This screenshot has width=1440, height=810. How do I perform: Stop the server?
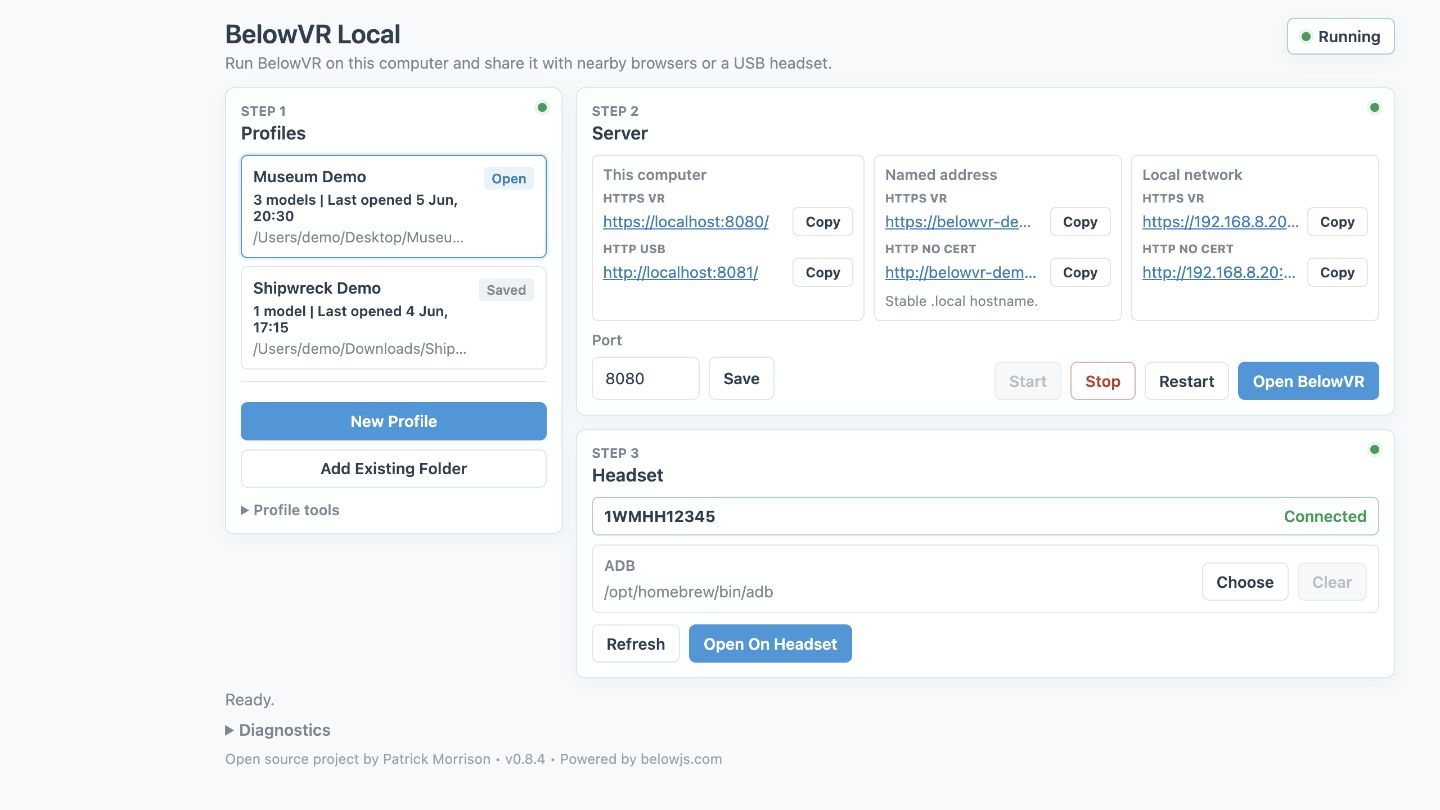(1102, 381)
